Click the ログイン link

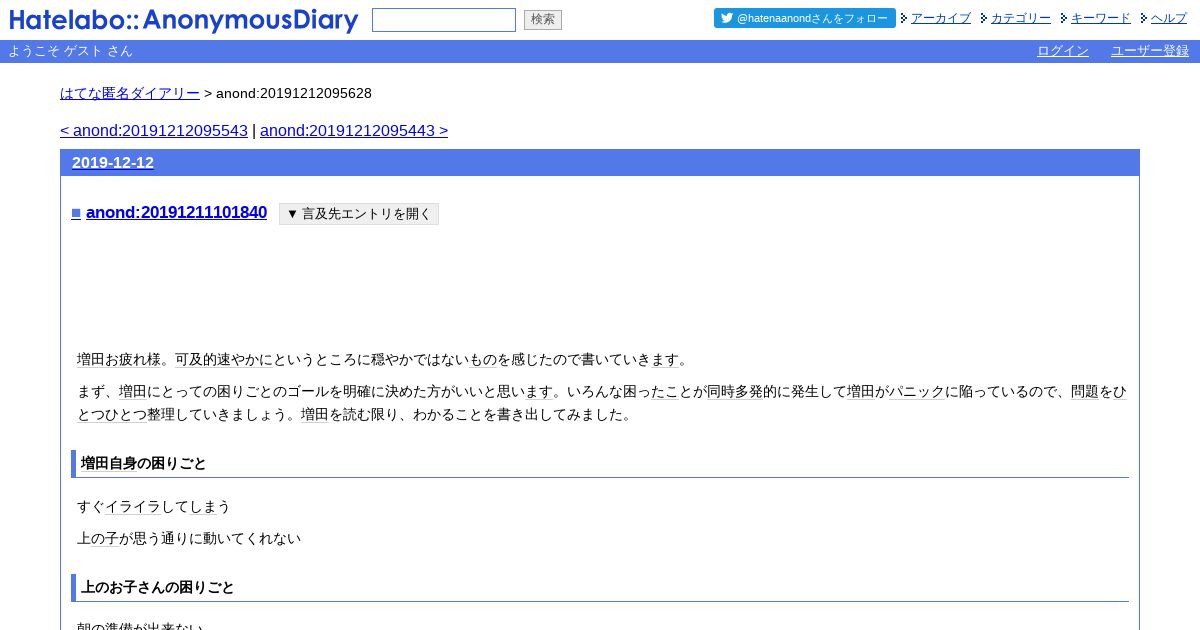point(1063,51)
